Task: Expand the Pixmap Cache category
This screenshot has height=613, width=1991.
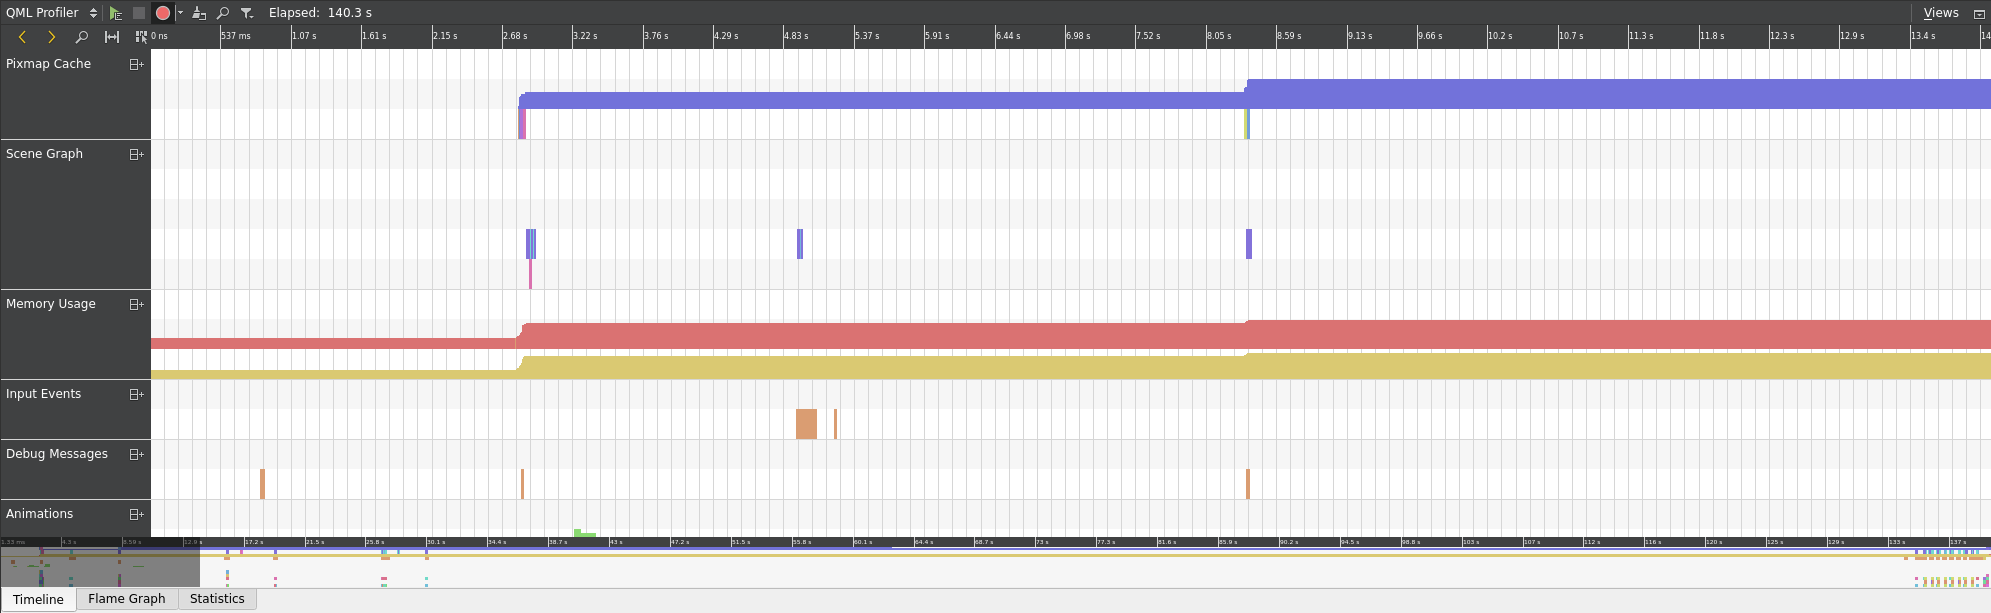Action: (x=136, y=64)
